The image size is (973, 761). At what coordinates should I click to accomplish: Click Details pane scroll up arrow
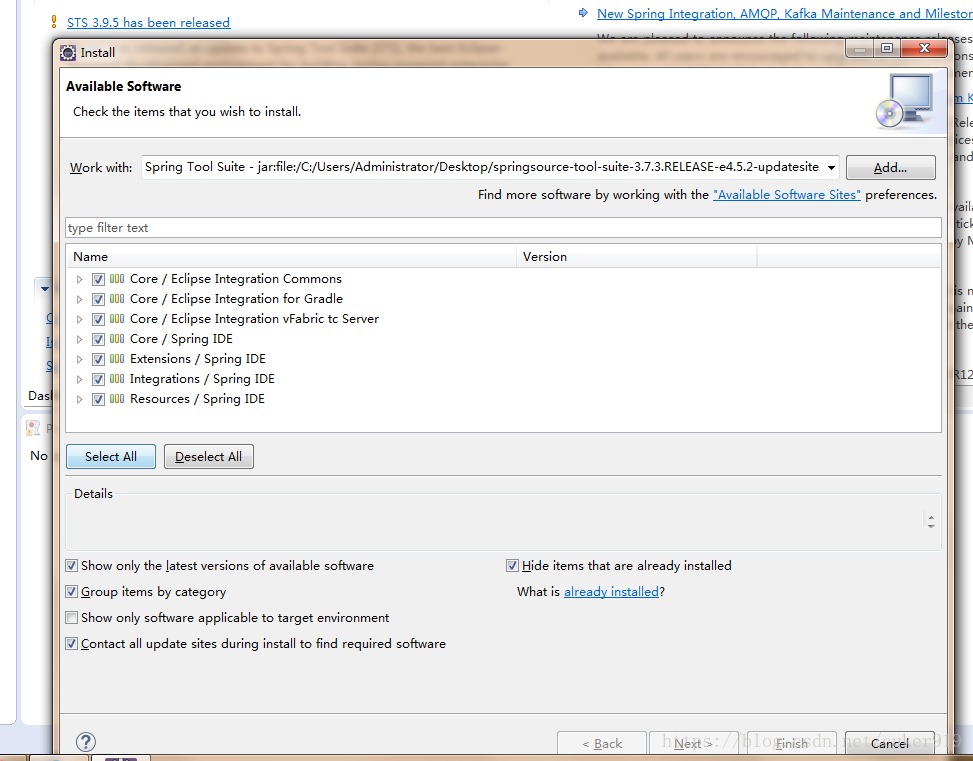click(x=931, y=516)
